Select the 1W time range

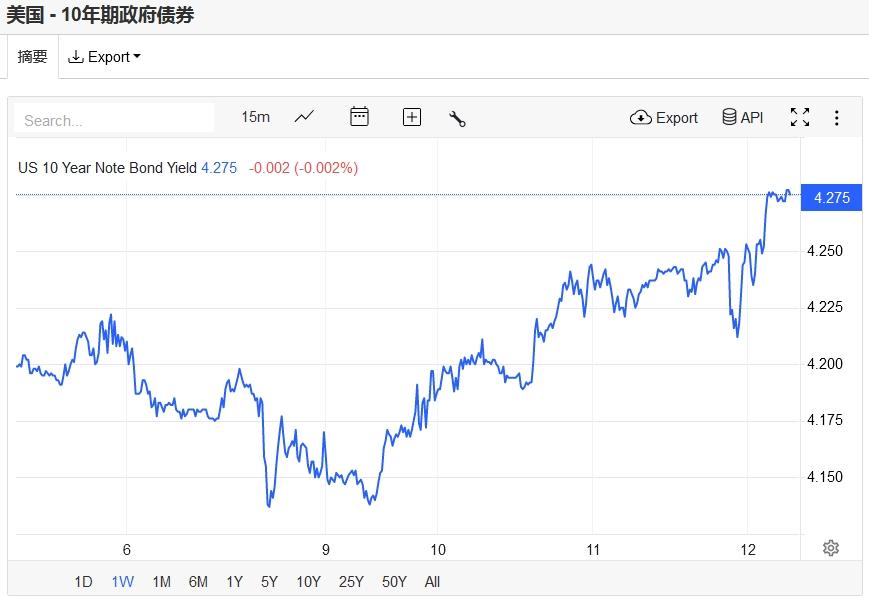122,582
